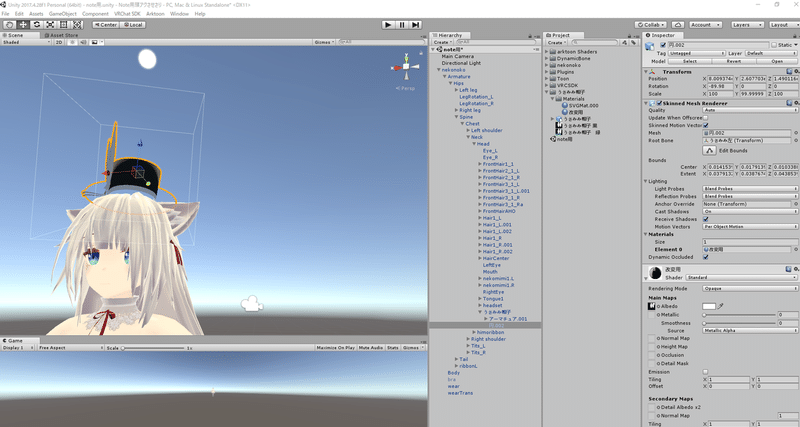
Task: Click the Project panel lock icon
Action: point(629,36)
